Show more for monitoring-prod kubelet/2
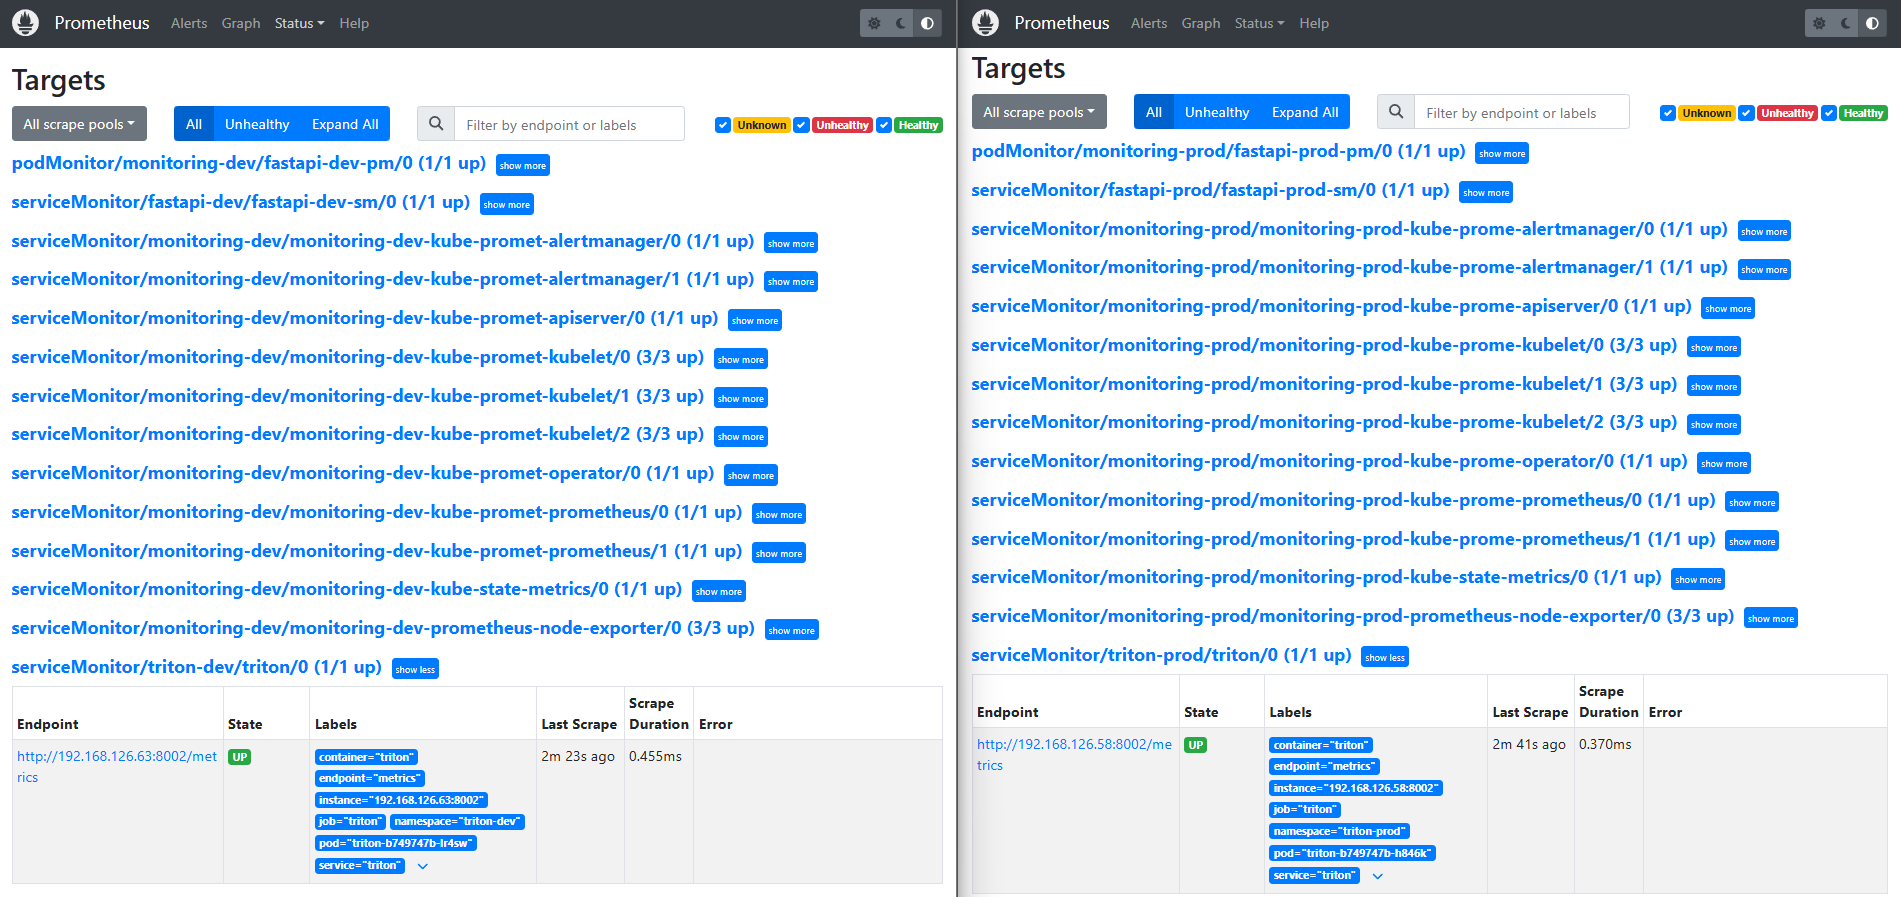The height and width of the screenshot is (897, 1901). (x=1714, y=424)
